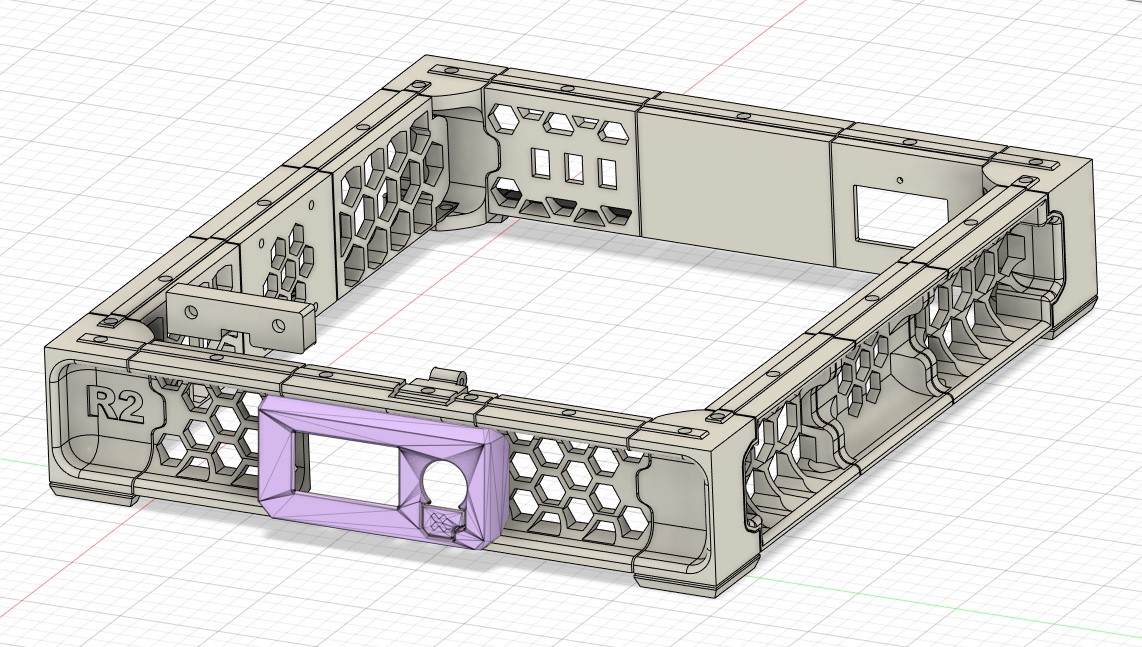Click the embossed R2 label
The image size is (1142, 647).
point(112,402)
